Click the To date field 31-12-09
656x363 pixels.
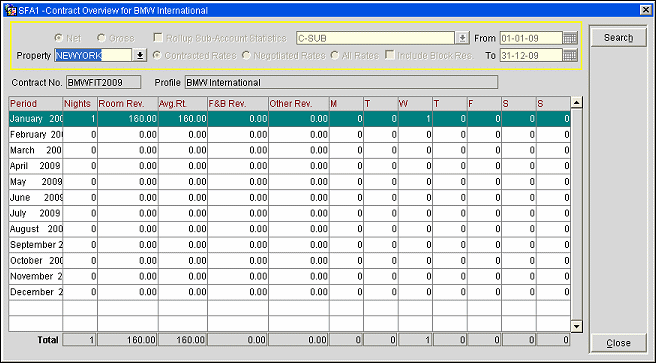(x=531, y=55)
